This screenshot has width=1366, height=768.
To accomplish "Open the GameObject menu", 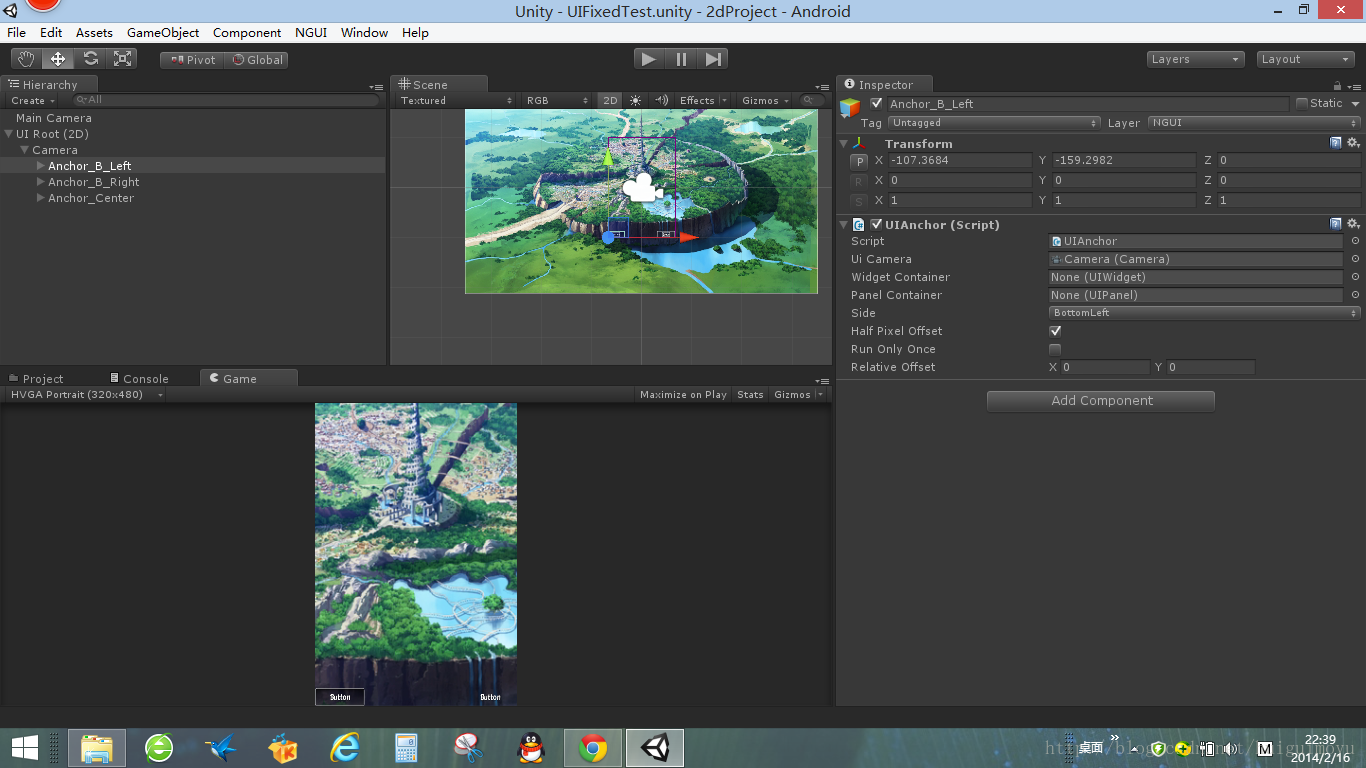I will click(x=163, y=32).
